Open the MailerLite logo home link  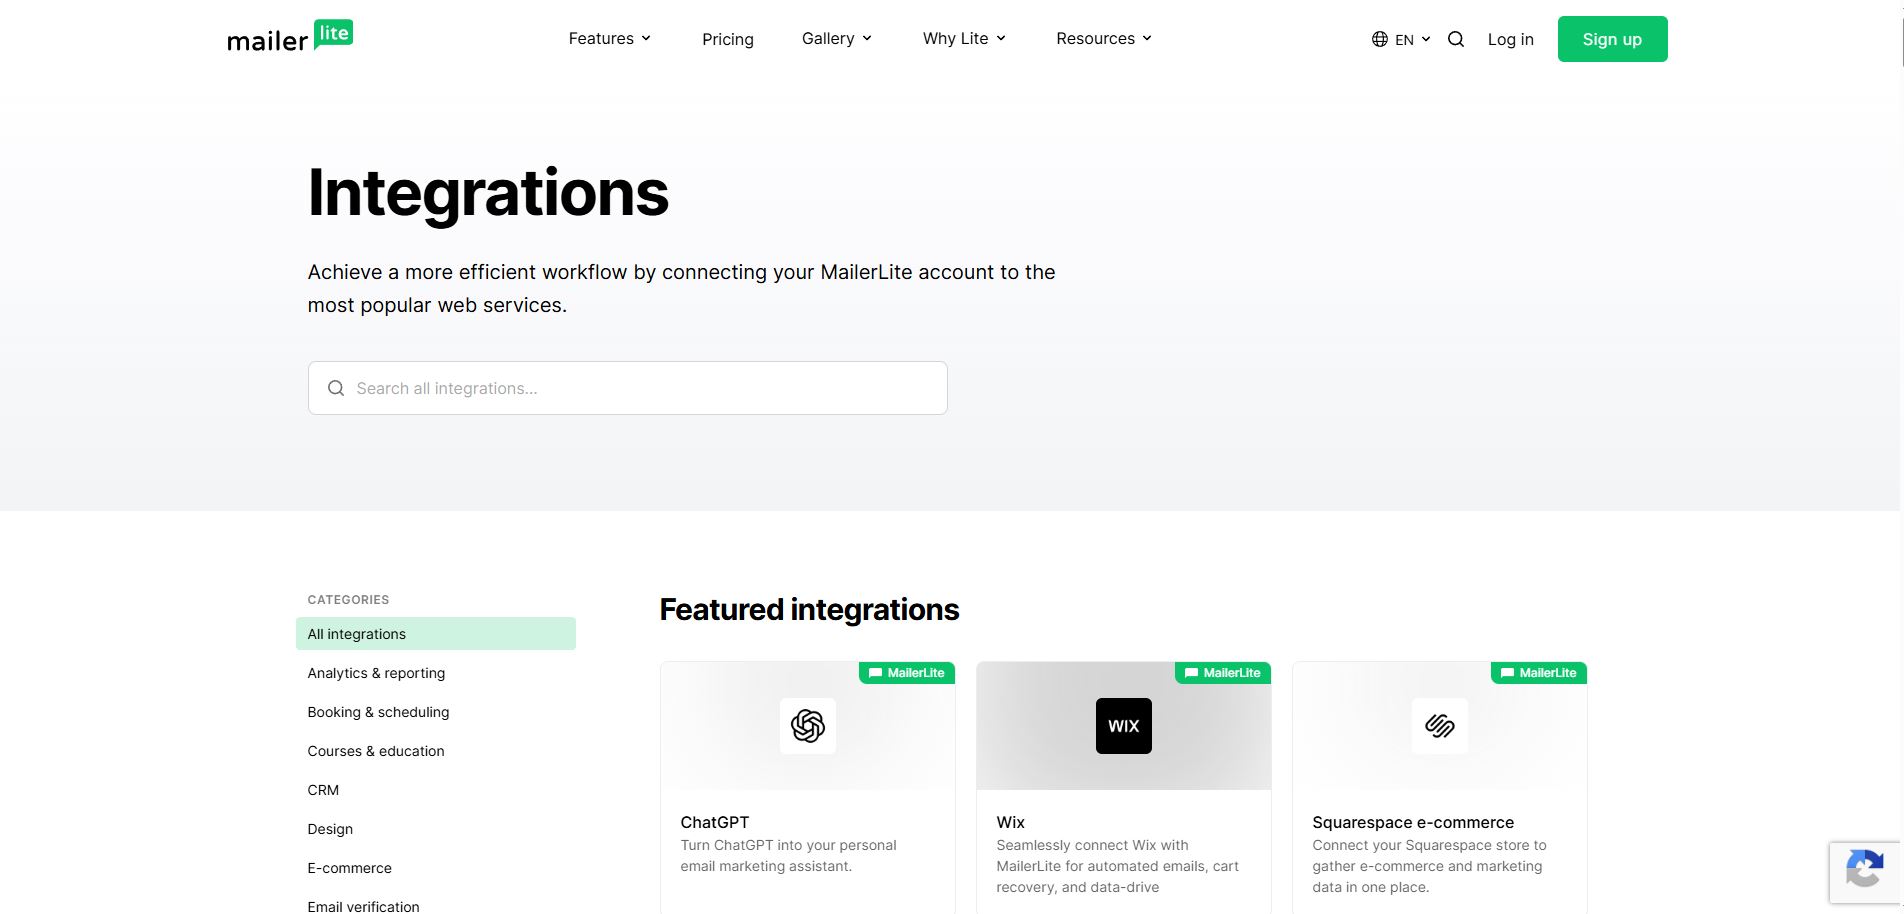coord(290,37)
